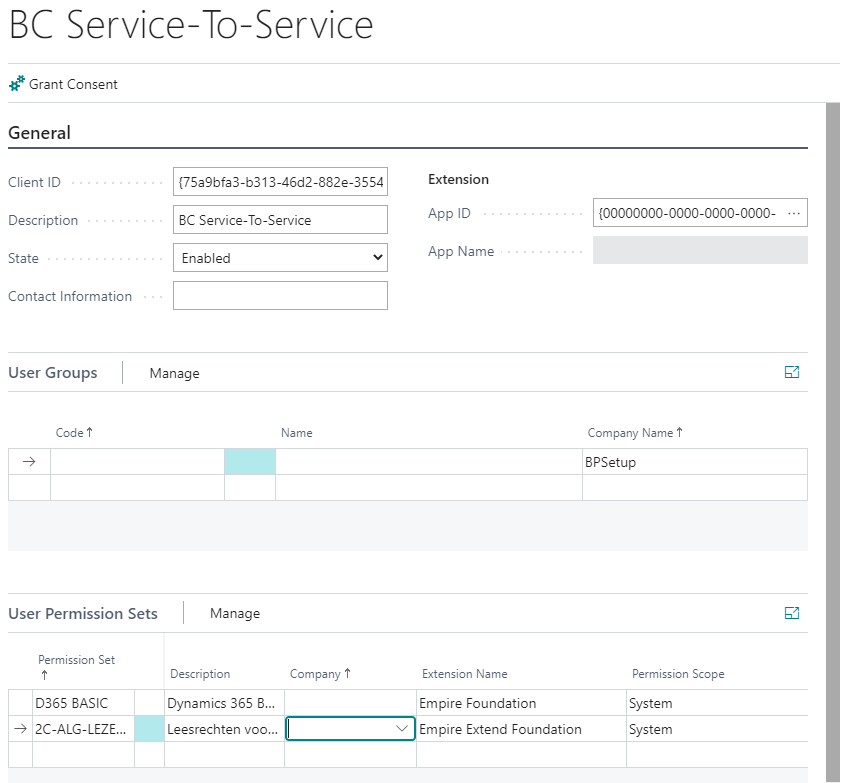Screen dimensions: 867x783
Task: Click the empty Contact Information field
Action: [x=280, y=296]
